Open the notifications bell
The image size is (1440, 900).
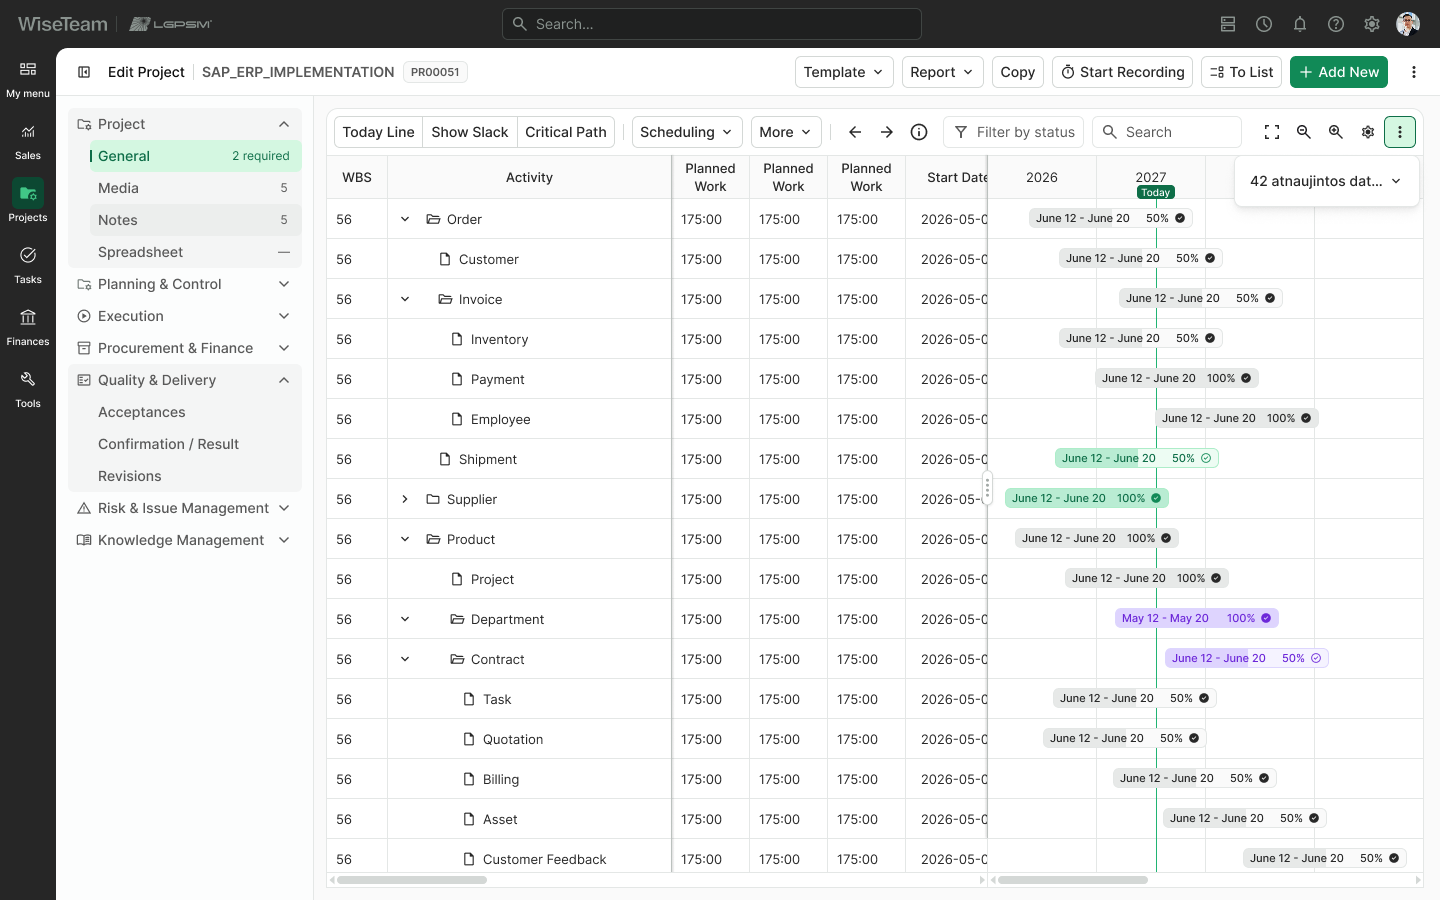[x=1300, y=24]
